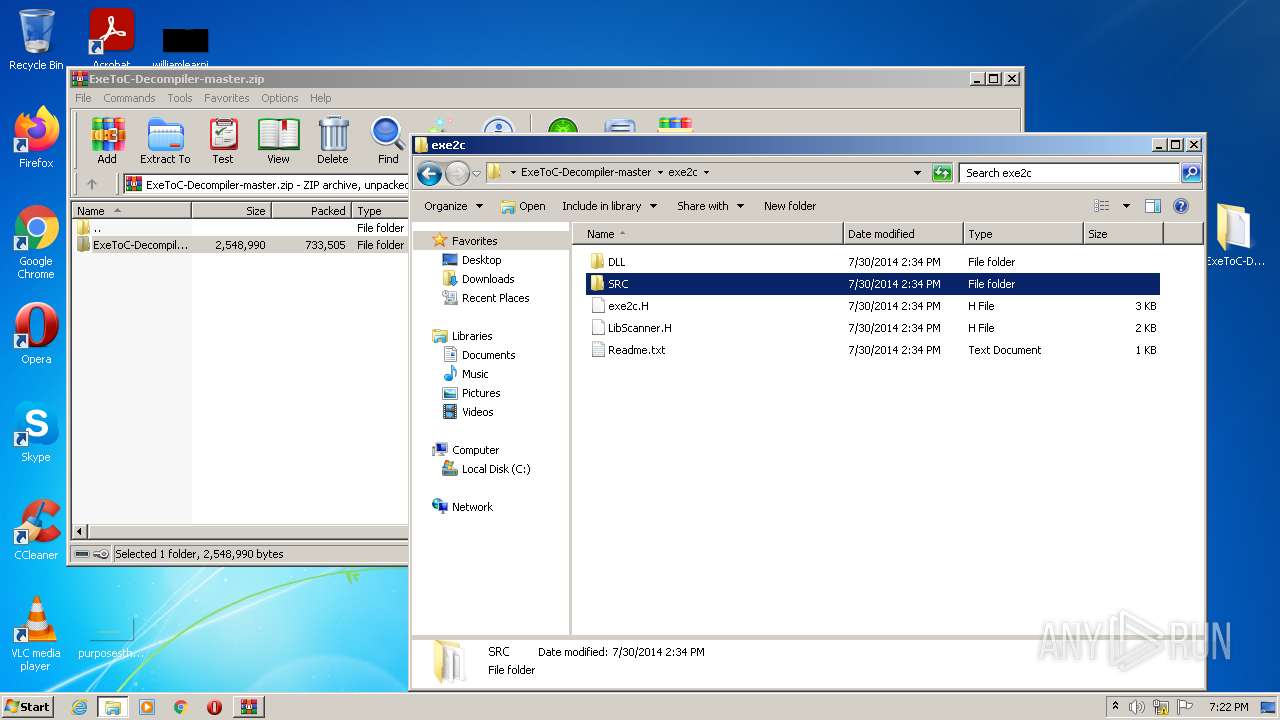Select Local Disk (C:) in tree
This screenshot has width=1280, height=720.
pos(496,469)
